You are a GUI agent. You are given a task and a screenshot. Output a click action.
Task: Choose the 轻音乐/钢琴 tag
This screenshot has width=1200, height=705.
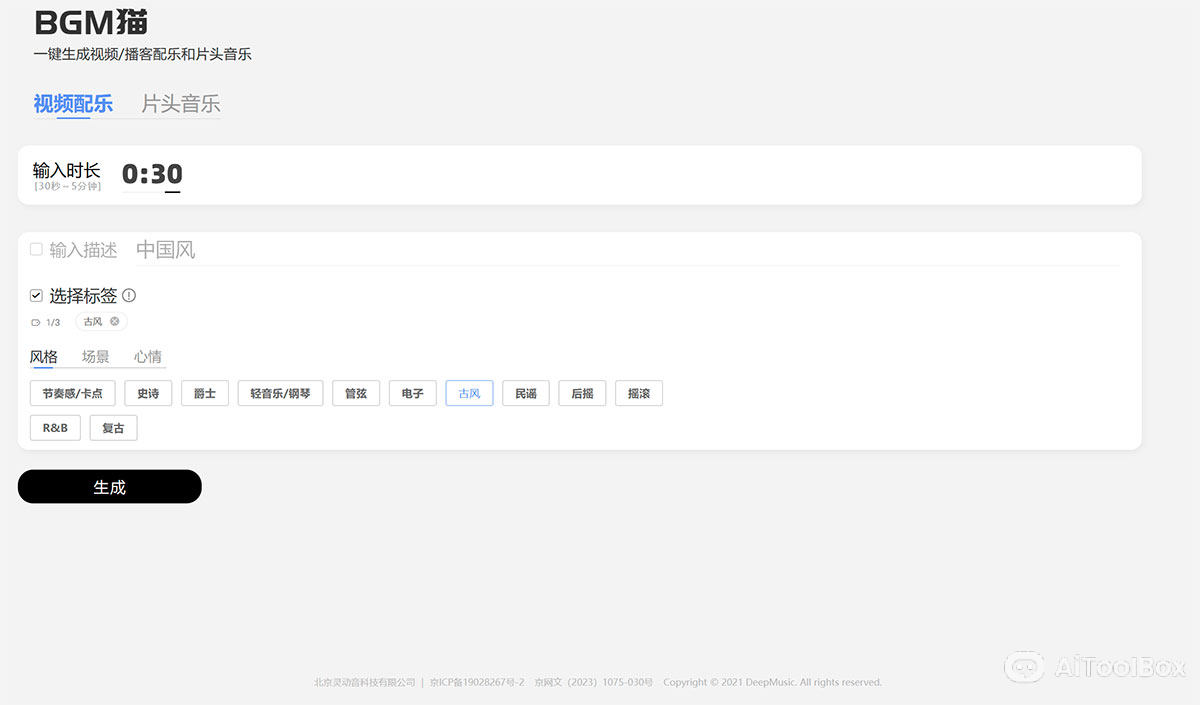(280, 394)
